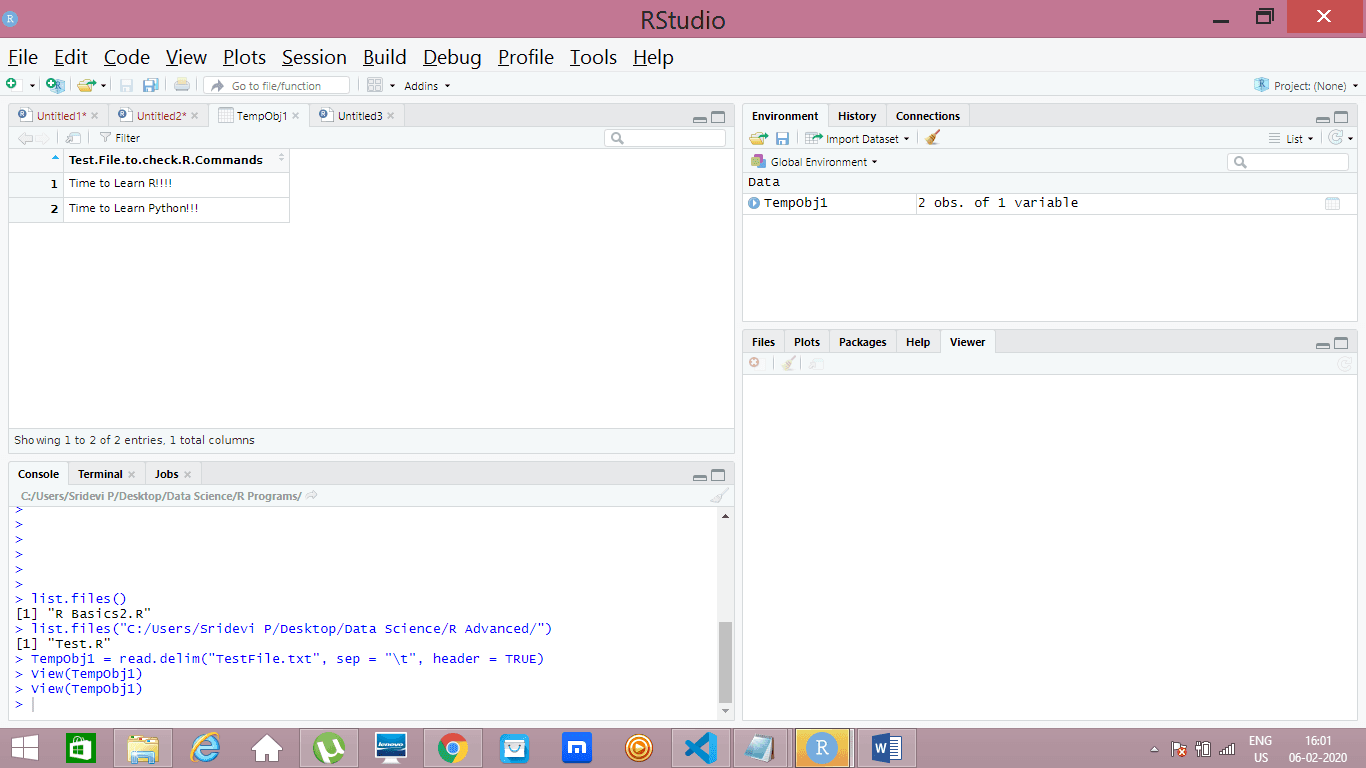This screenshot has width=1366, height=768.
Task: Open the Project (None) menu
Action: [x=1305, y=86]
